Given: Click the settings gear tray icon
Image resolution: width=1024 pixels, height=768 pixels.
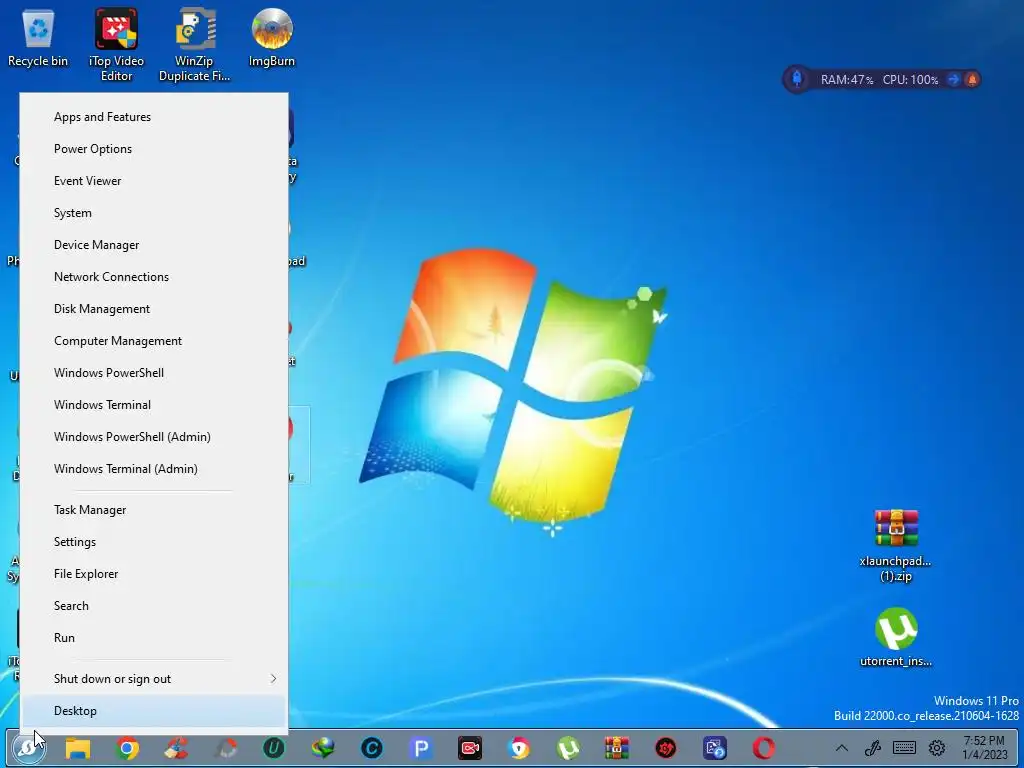Looking at the screenshot, I should [937, 748].
